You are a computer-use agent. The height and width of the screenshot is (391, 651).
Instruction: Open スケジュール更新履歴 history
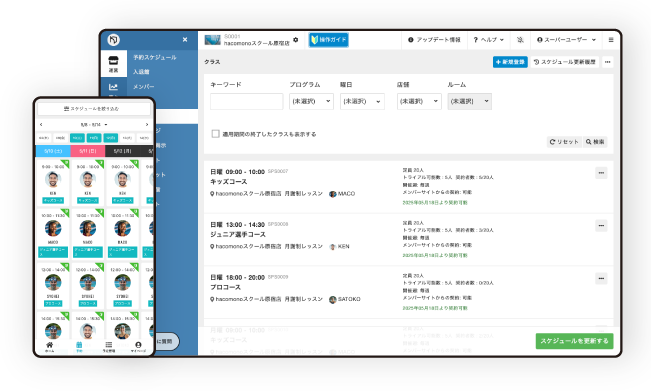click(x=565, y=62)
